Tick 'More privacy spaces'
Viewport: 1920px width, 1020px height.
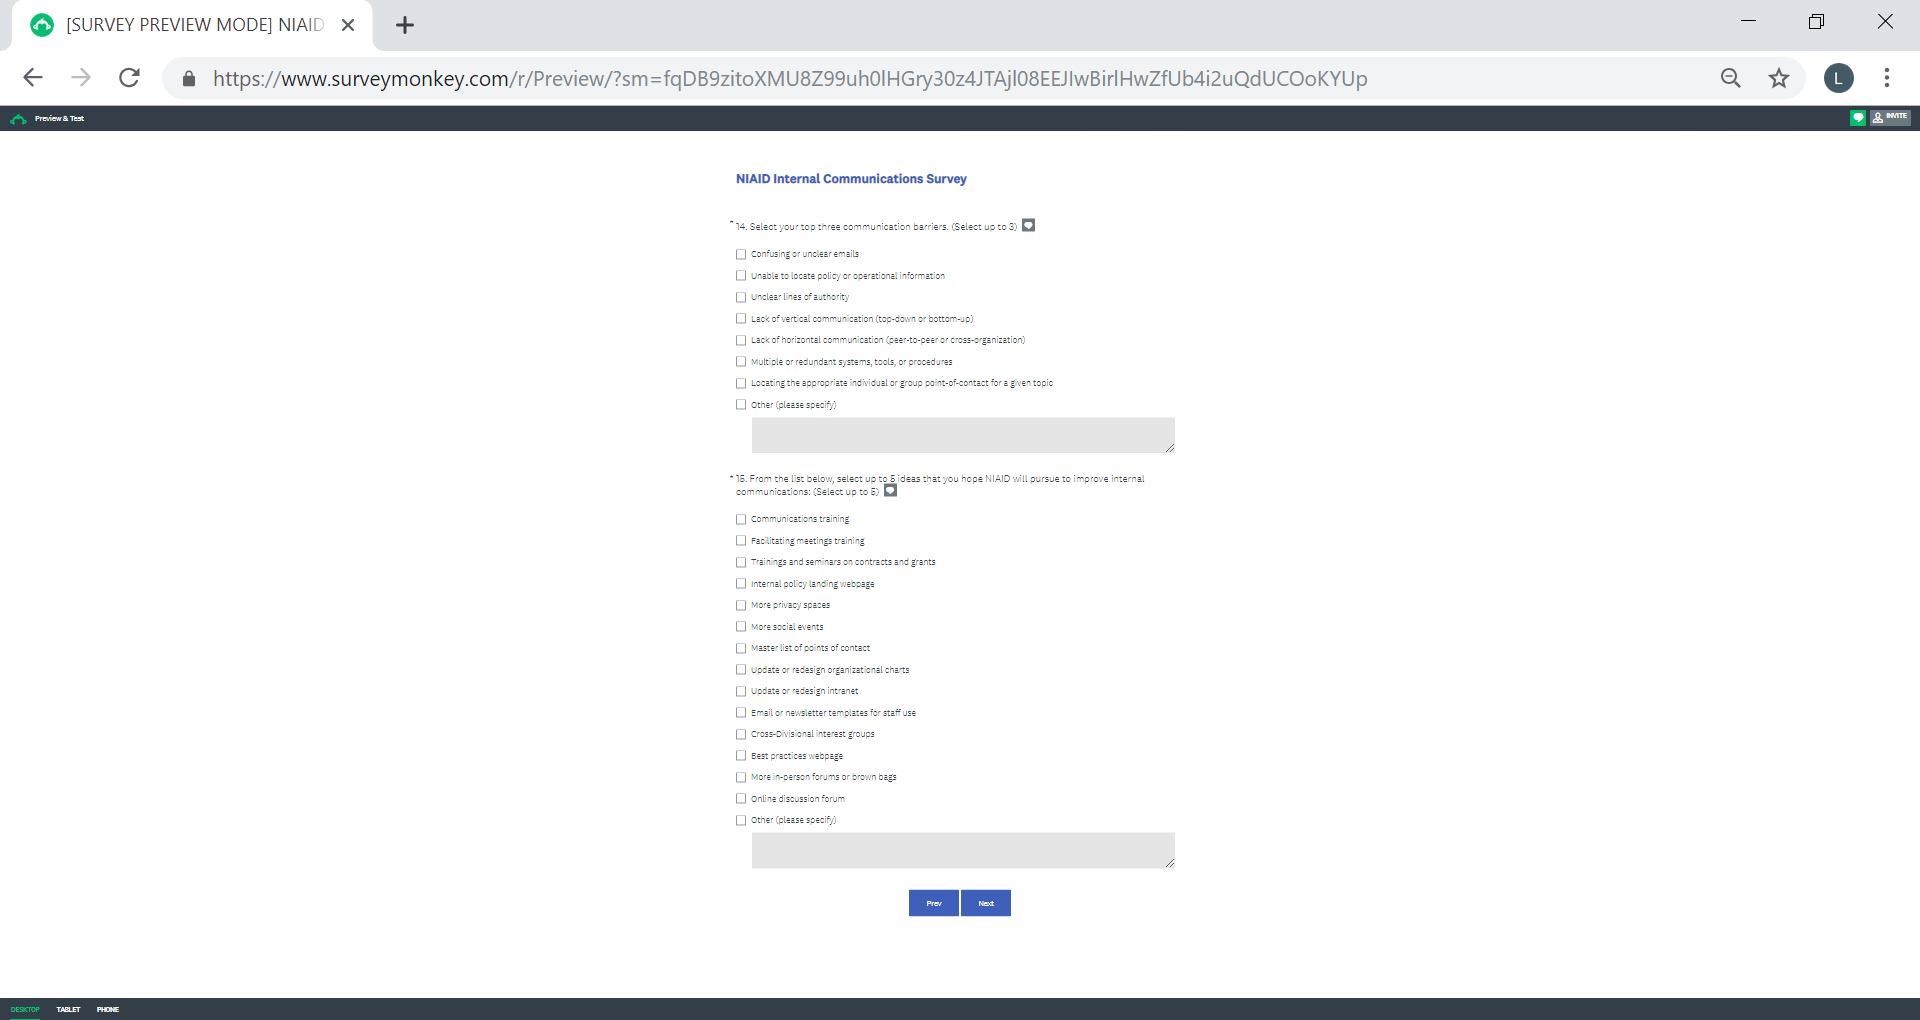pyautogui.click(x=741, y=606)
